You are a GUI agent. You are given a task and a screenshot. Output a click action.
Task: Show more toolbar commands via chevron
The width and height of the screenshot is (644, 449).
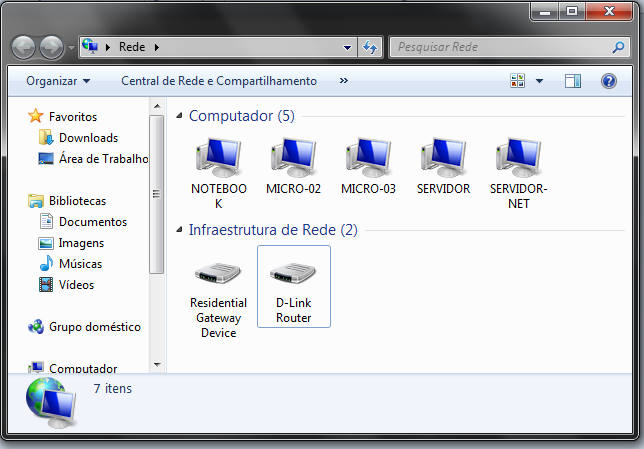tap(344, 81)
